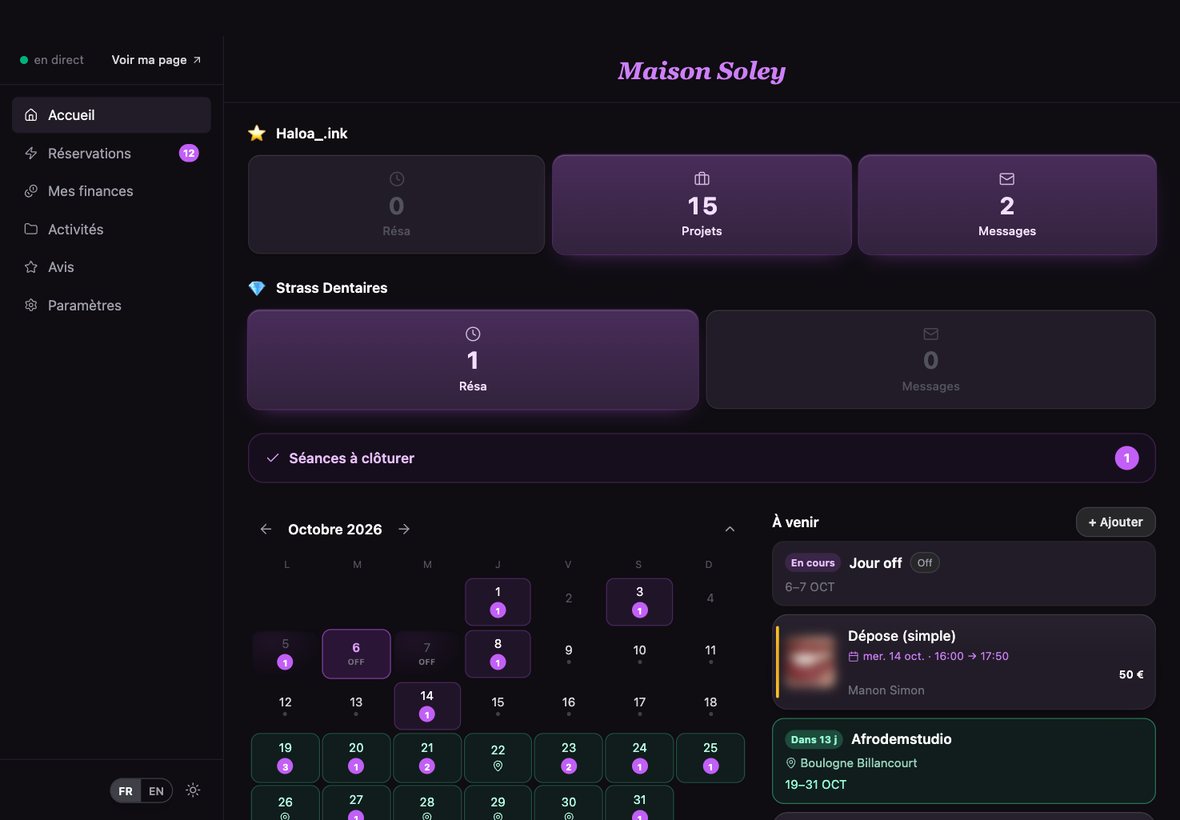The width and height of the screenshot is (1180, 820).
Task: Go to the previous month arrow
Action: point(266,530)
